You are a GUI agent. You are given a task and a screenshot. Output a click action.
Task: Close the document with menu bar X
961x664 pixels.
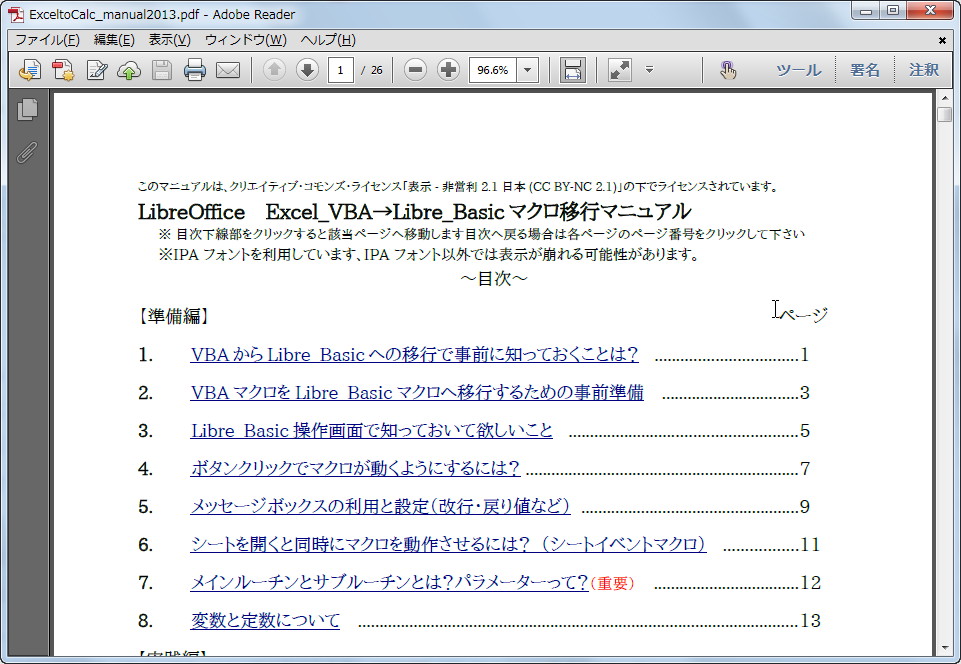pyautogui.click(x=942, y=40)
